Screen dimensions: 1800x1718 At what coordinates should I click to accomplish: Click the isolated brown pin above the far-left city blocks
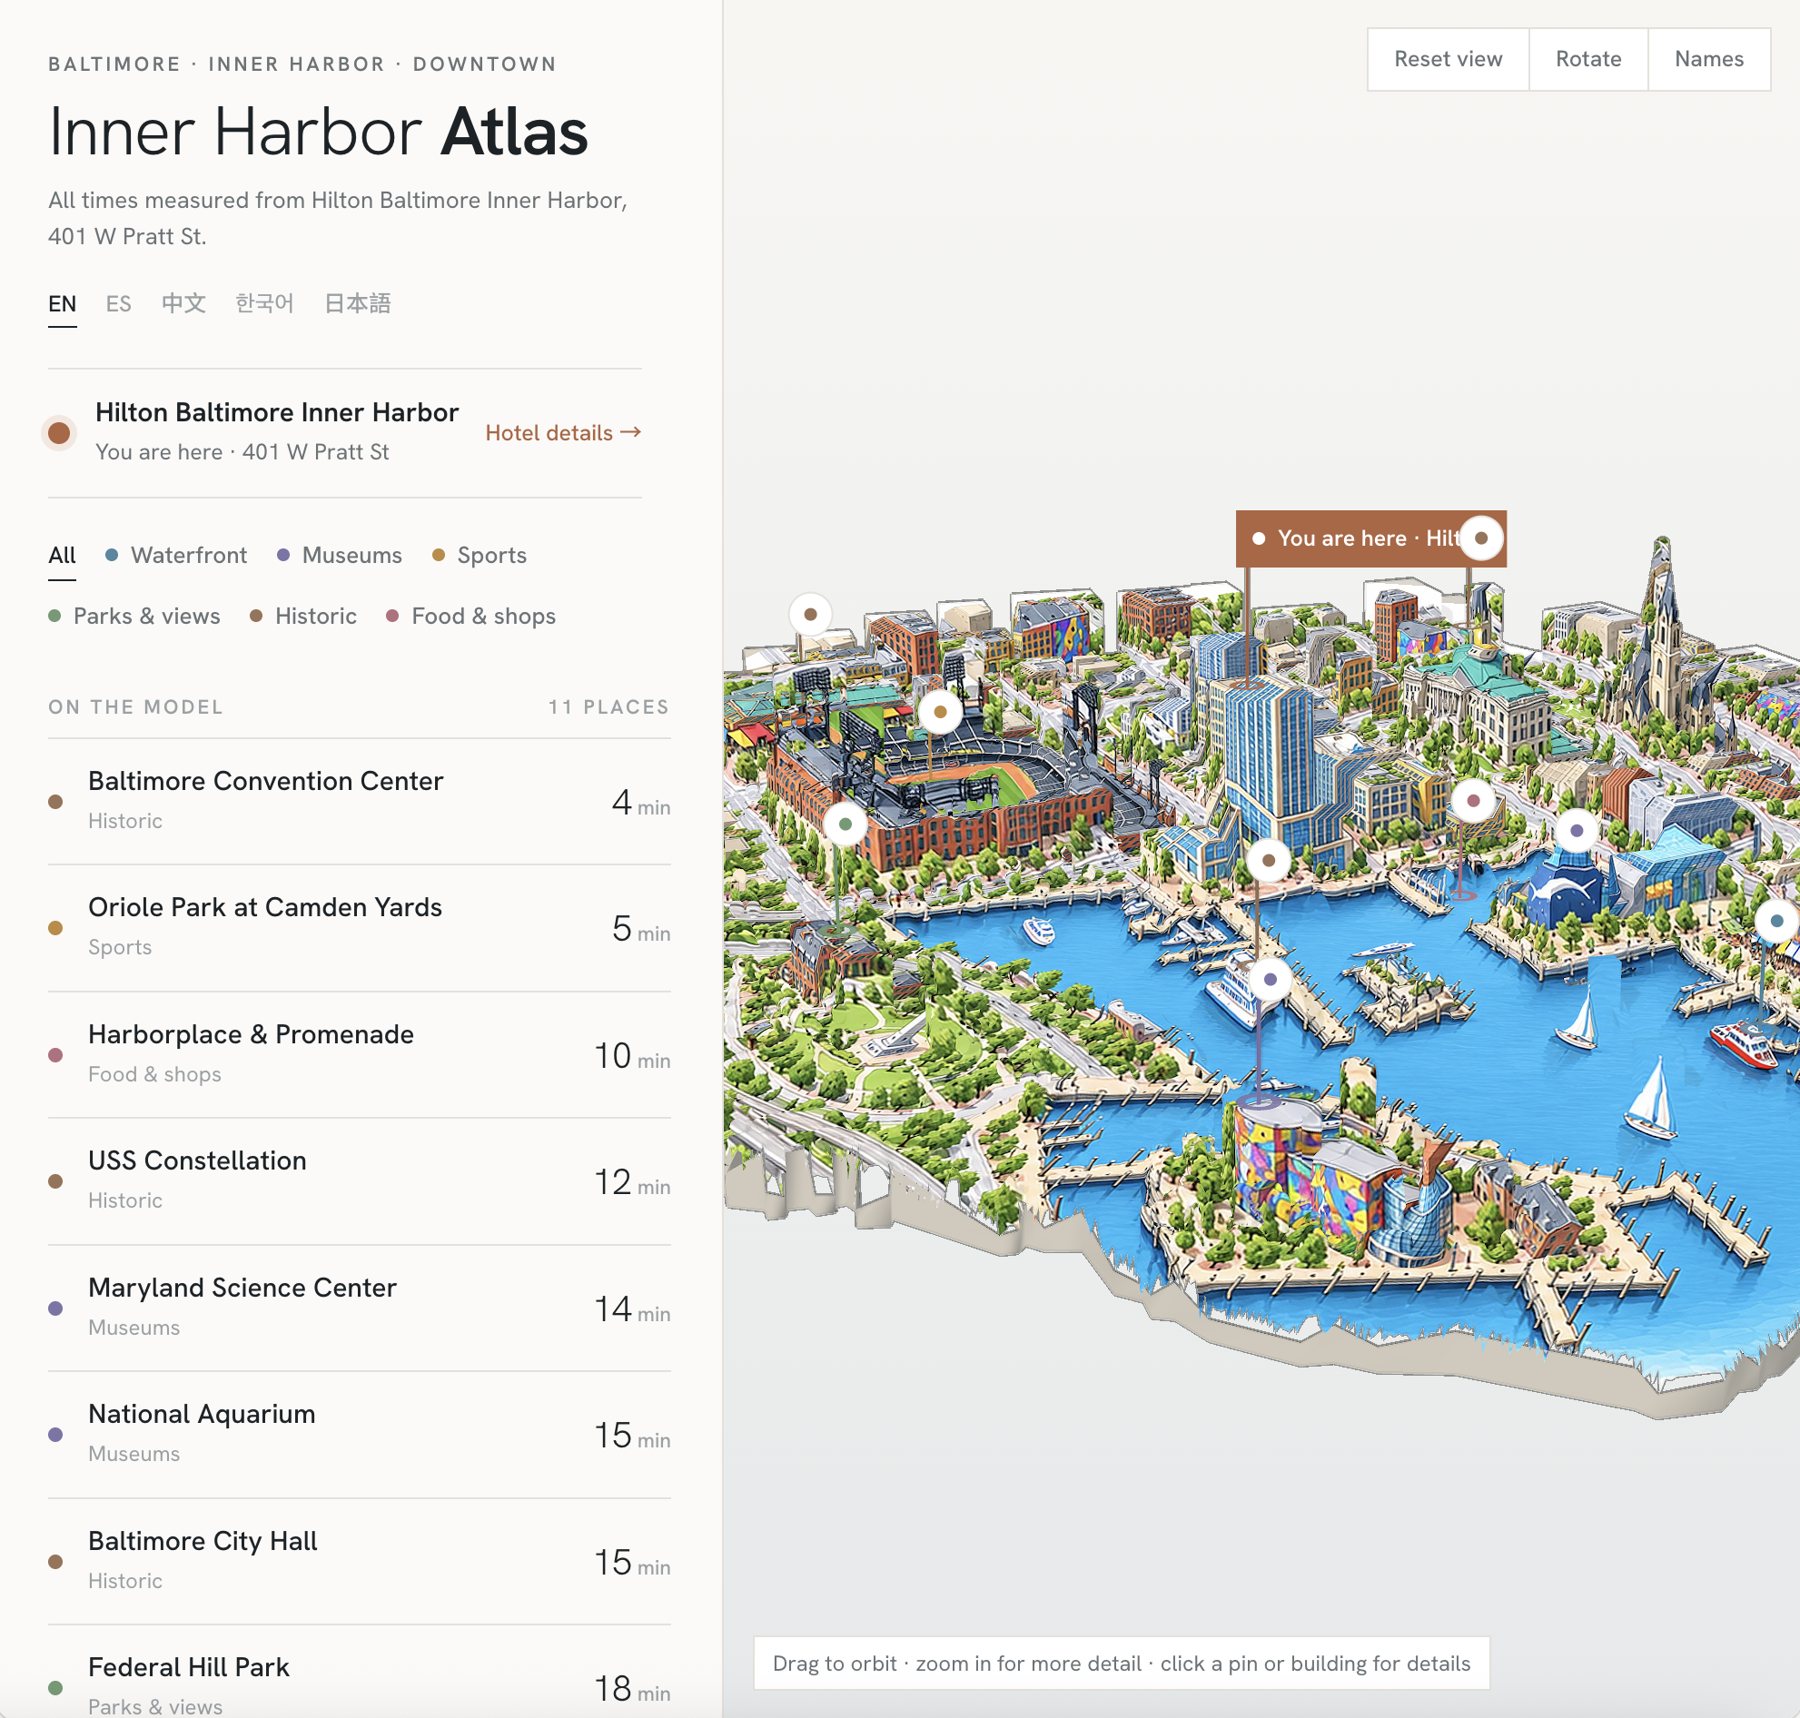810,614
